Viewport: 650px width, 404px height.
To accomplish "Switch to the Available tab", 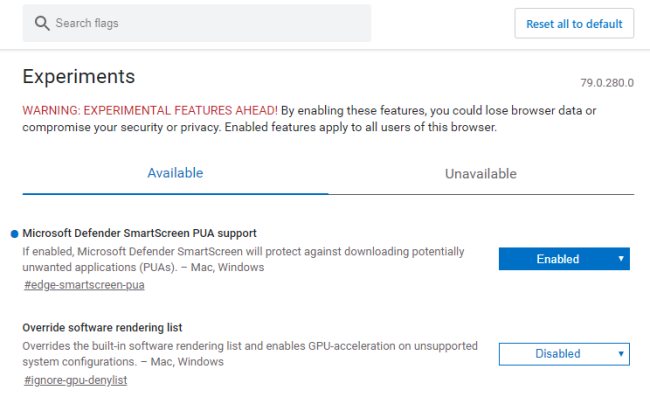I will click(175, 173).
